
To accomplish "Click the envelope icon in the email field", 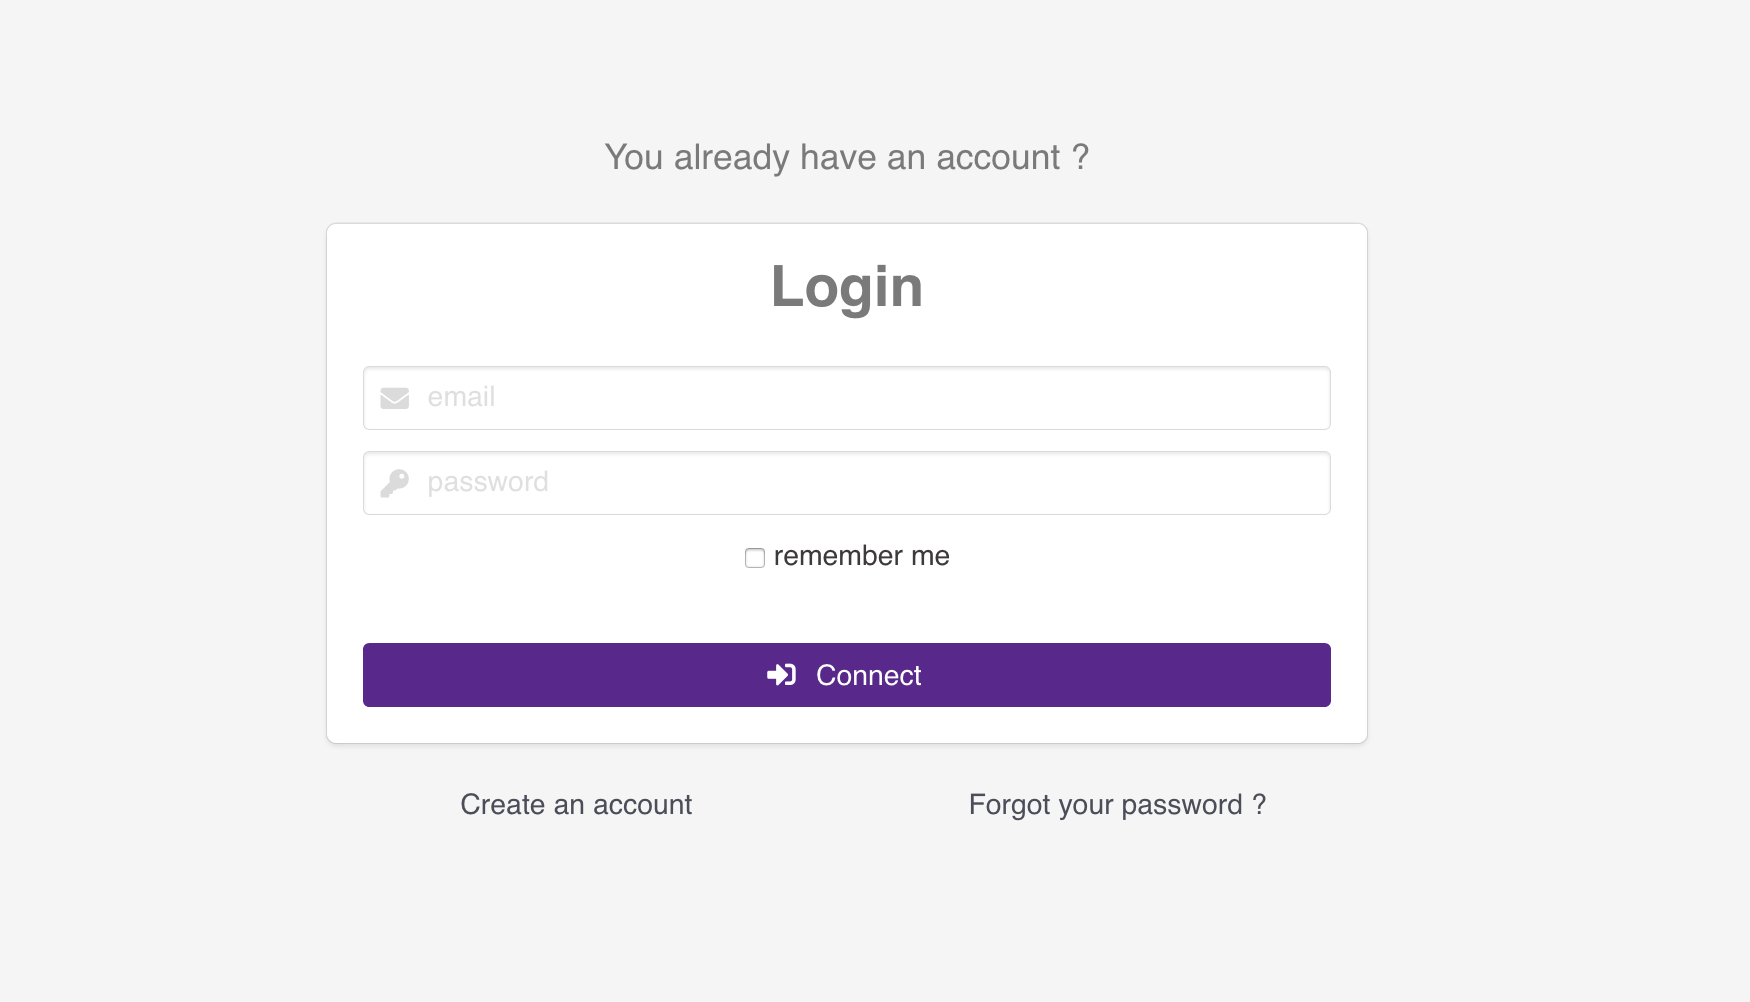I will coord(394,397).
